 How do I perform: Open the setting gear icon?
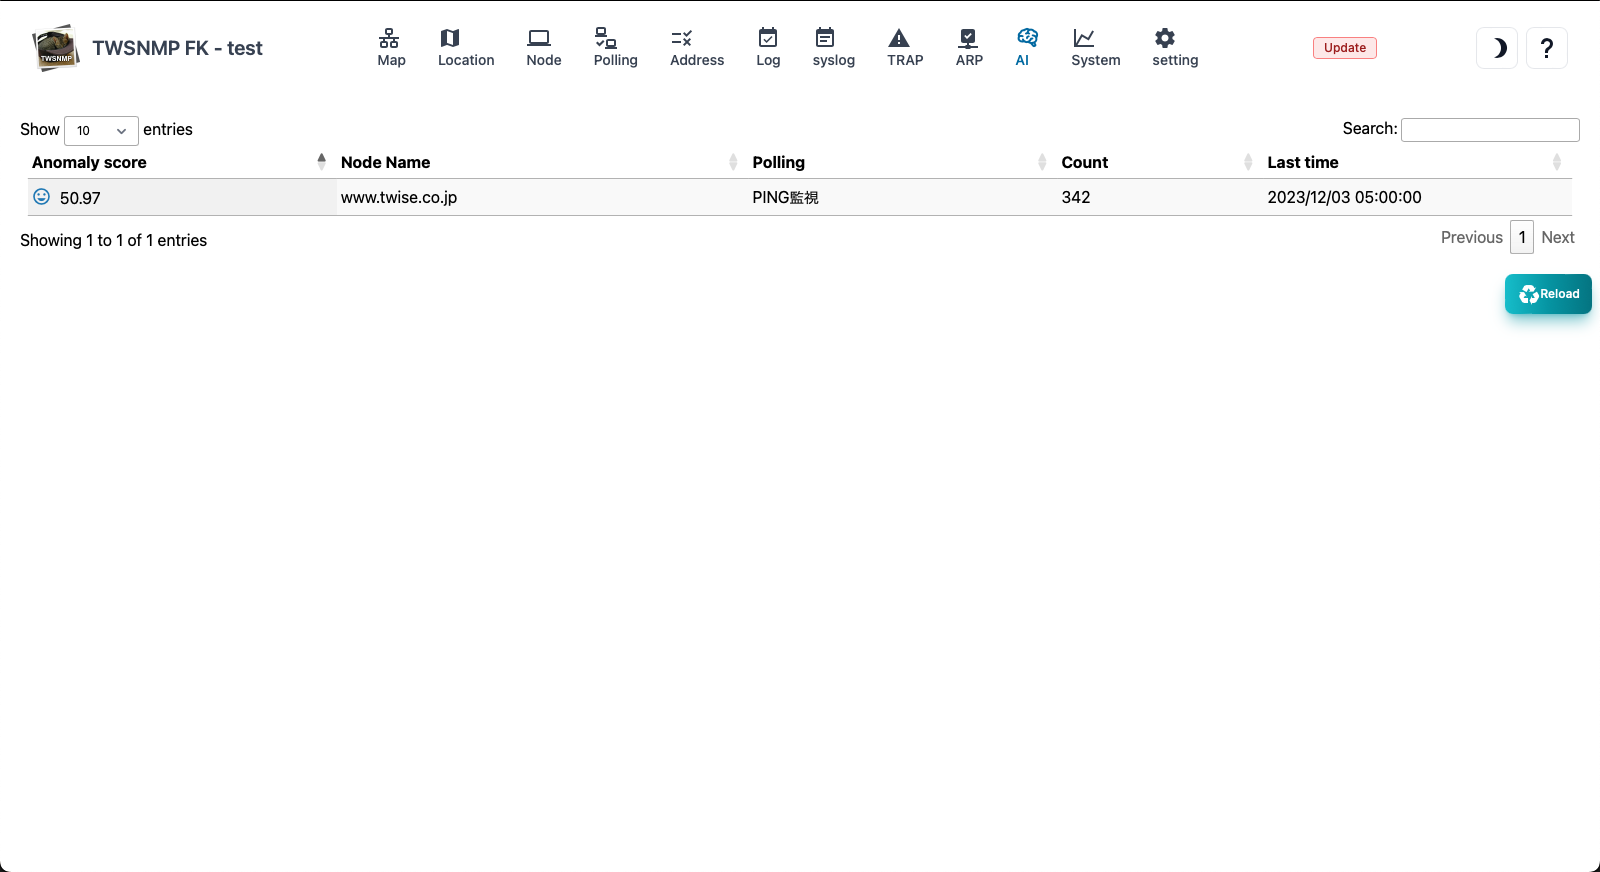(x=1165, y=39)
